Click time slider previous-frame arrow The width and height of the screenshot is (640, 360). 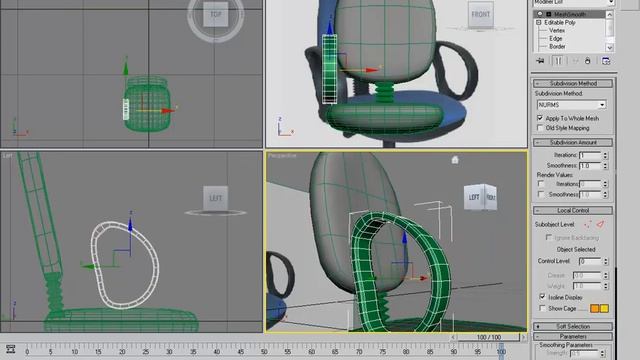click(x=453, y=337)
